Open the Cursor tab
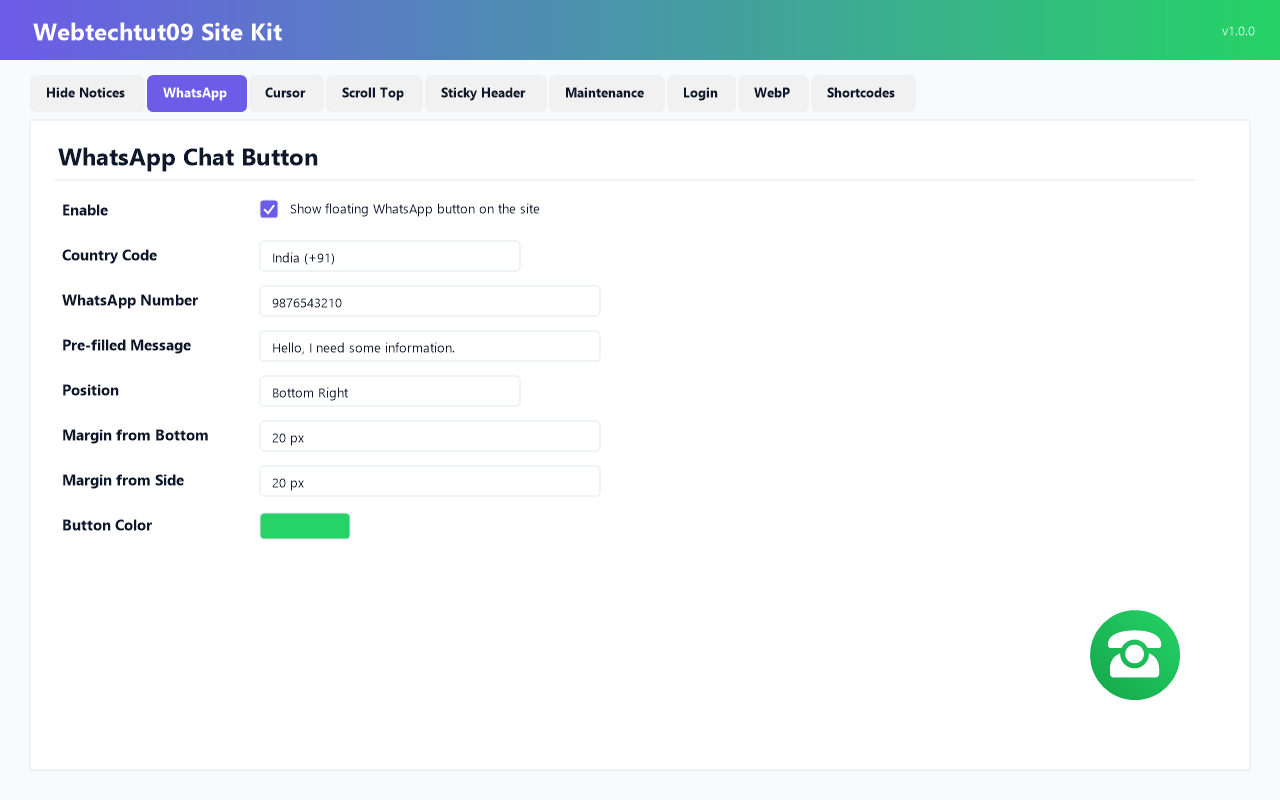 point(285,93)
